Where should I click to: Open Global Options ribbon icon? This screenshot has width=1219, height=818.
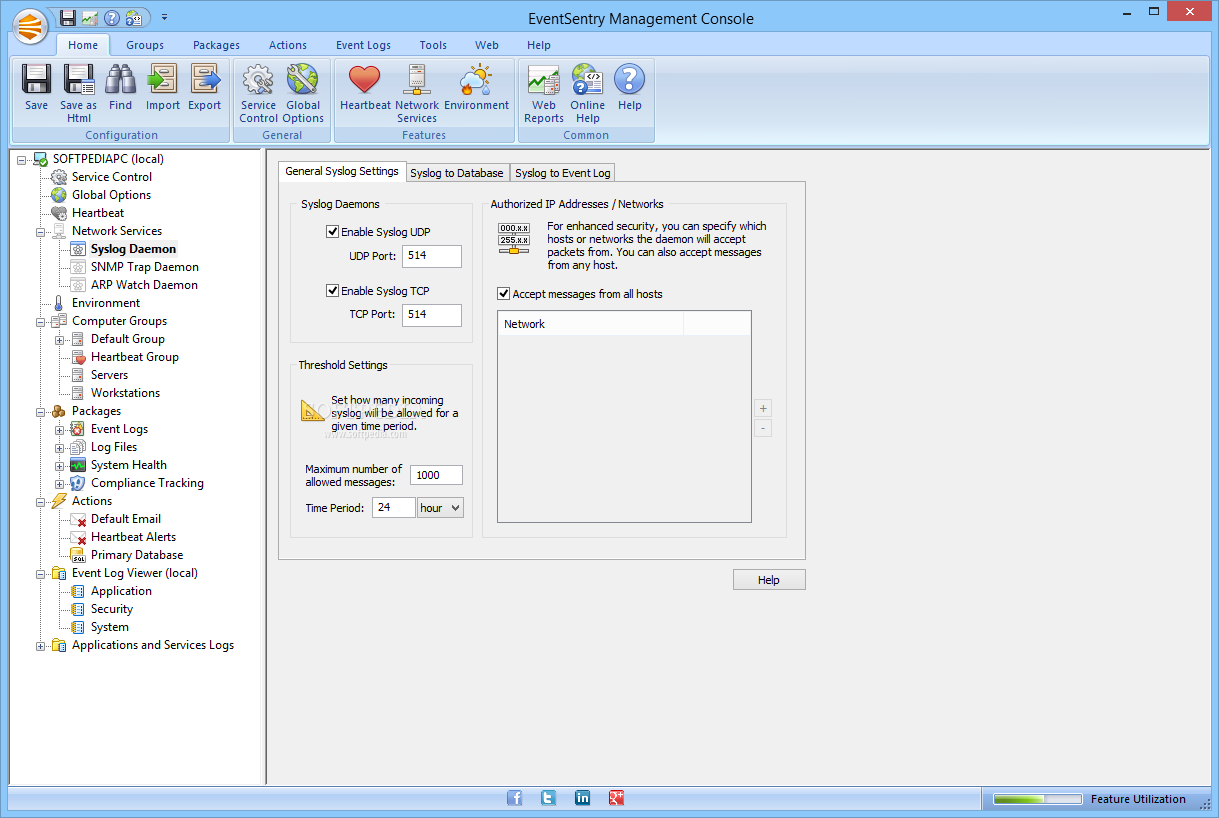point(303,93)
